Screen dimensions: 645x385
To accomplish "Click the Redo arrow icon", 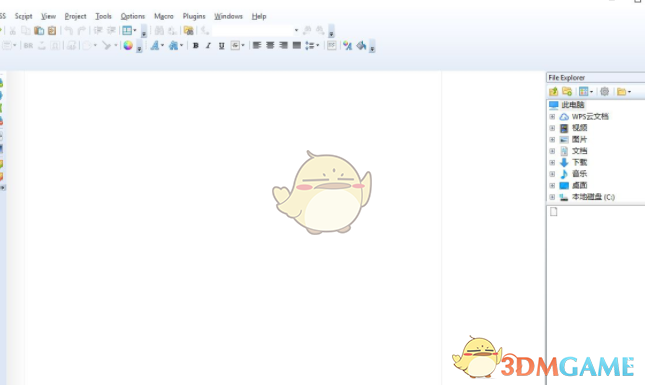I will [81, 30].
